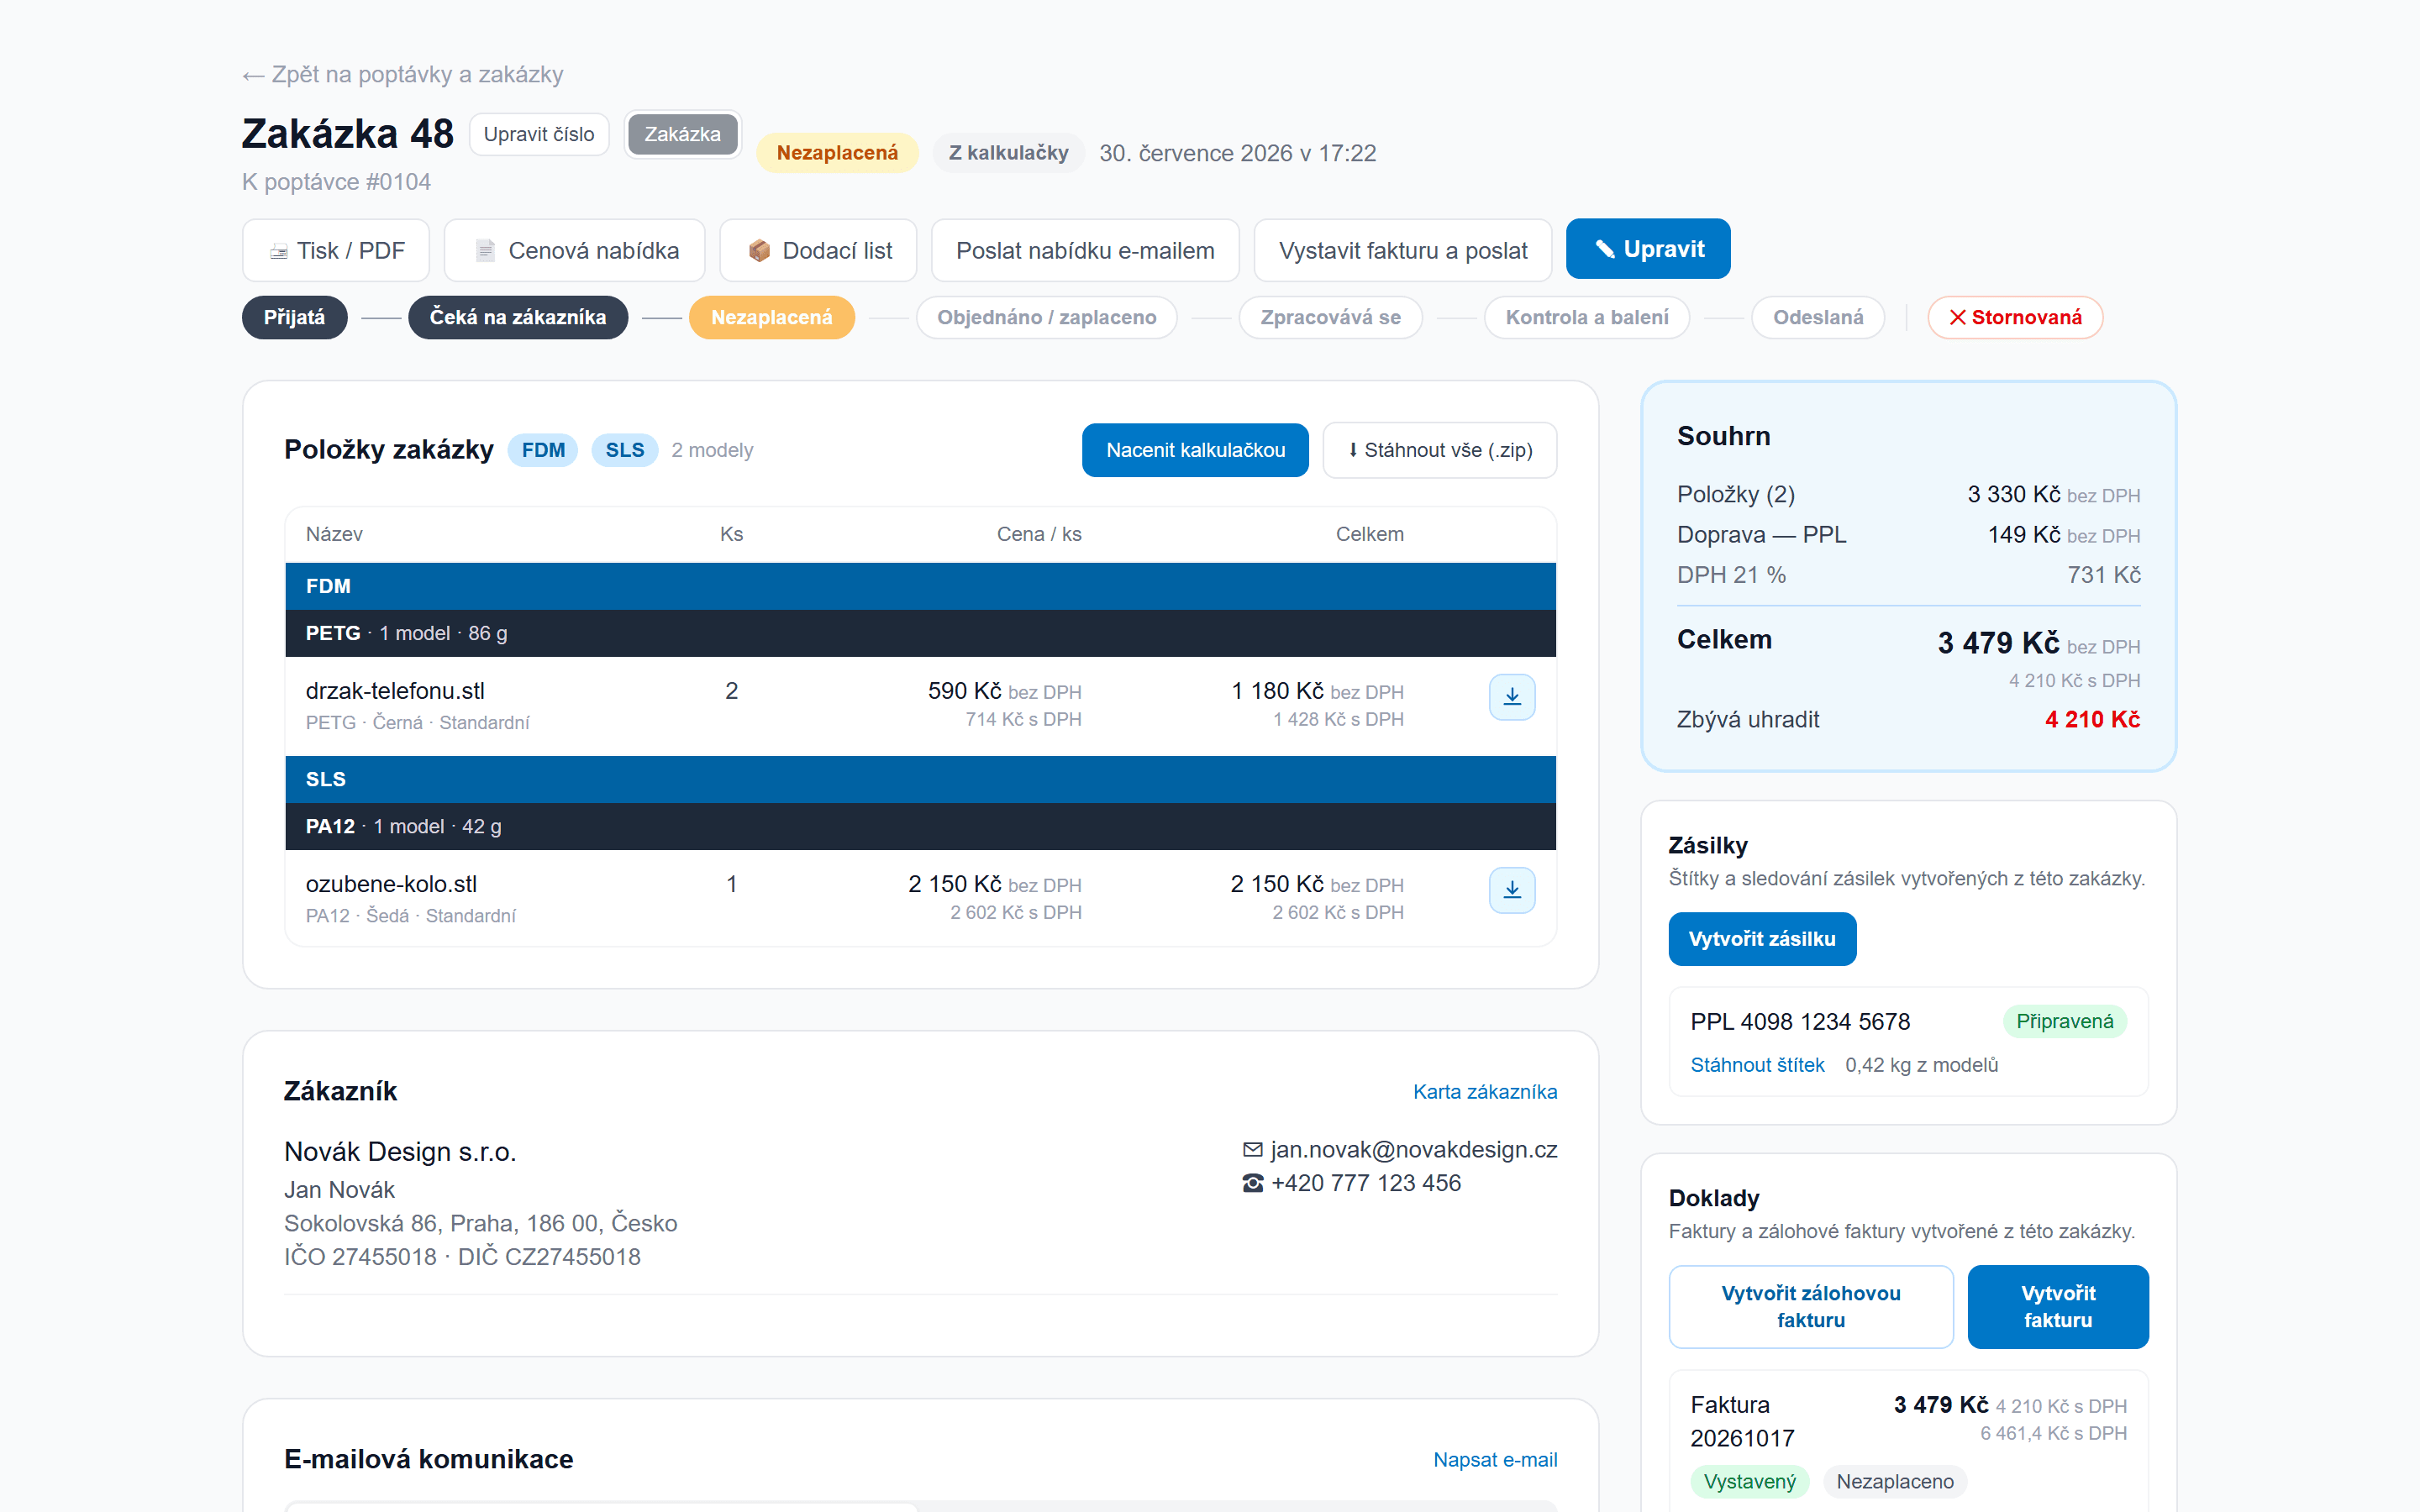
Task: Click Nacenit kalkulačkou
Action: 1195,450
